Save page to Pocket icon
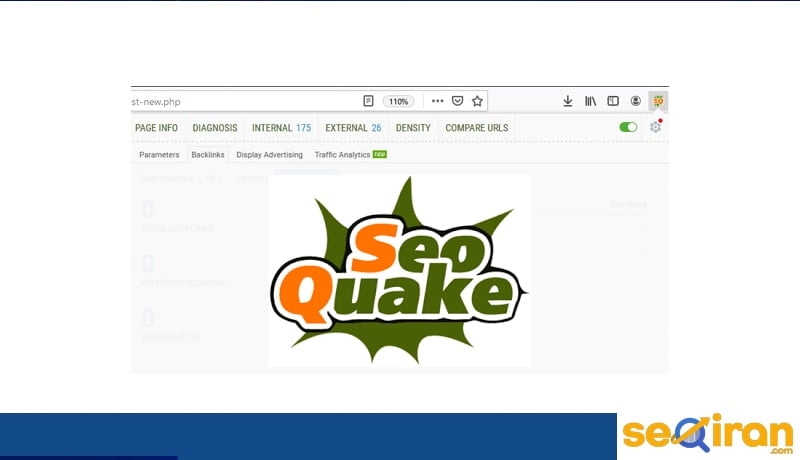800x460 pixels. tap(457, 101)
